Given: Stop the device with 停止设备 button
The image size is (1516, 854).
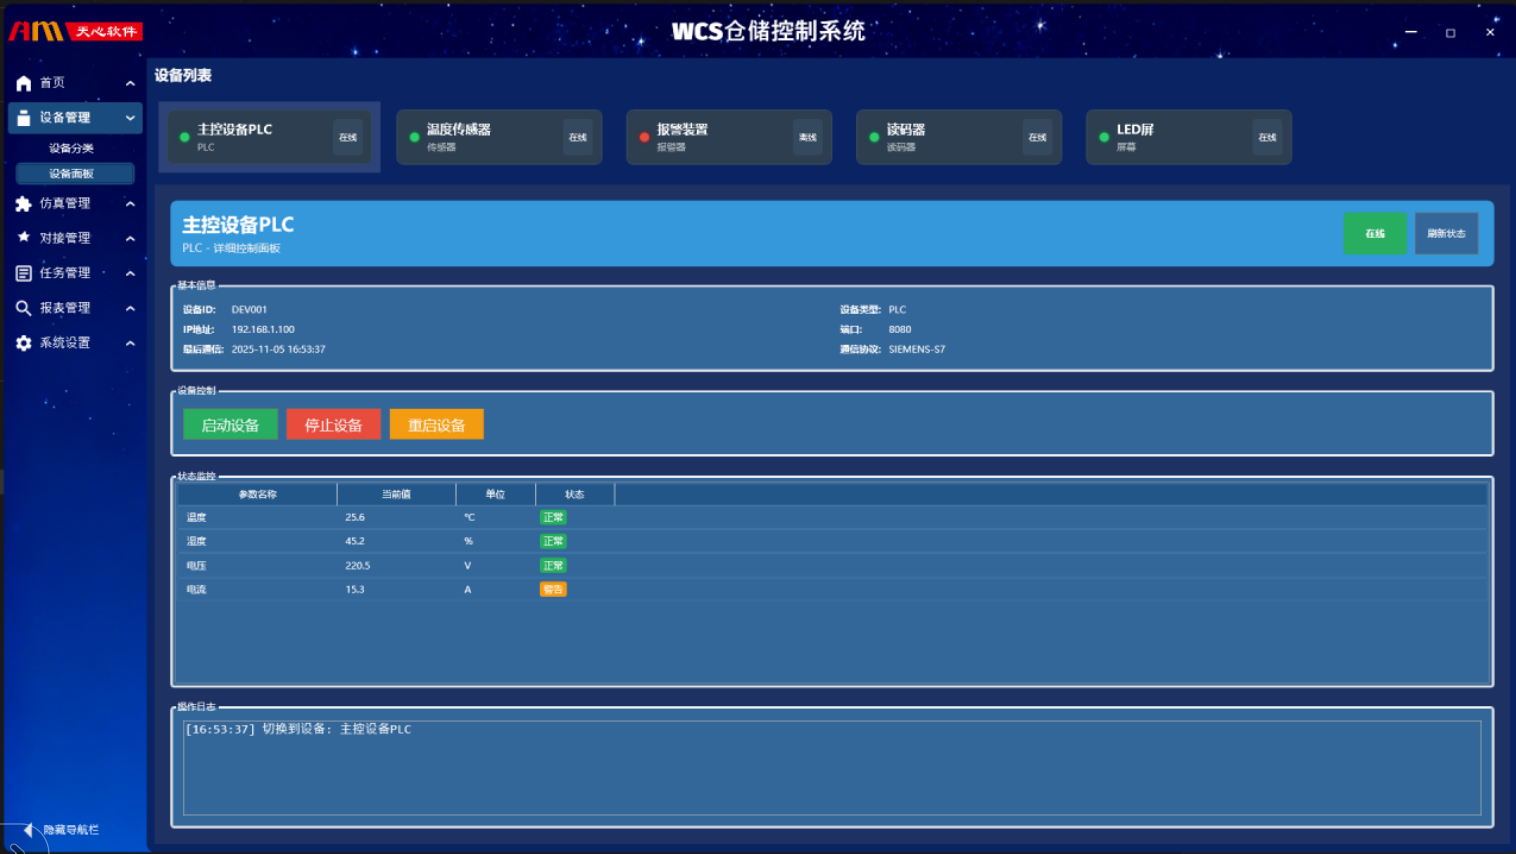Looking at the screenshot, I should 333,425.
